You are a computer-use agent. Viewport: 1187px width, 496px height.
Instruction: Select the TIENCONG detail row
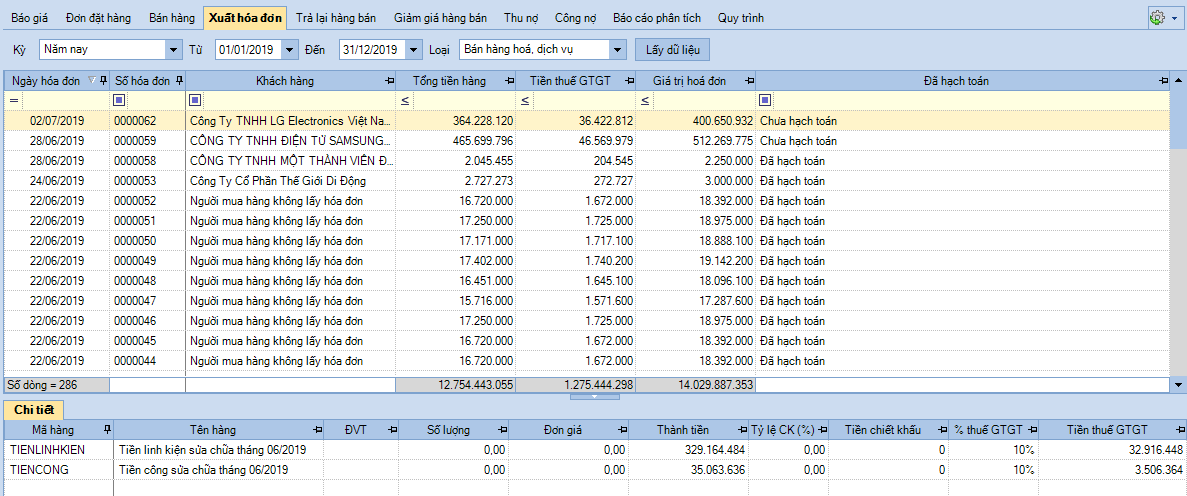[594, 469]
